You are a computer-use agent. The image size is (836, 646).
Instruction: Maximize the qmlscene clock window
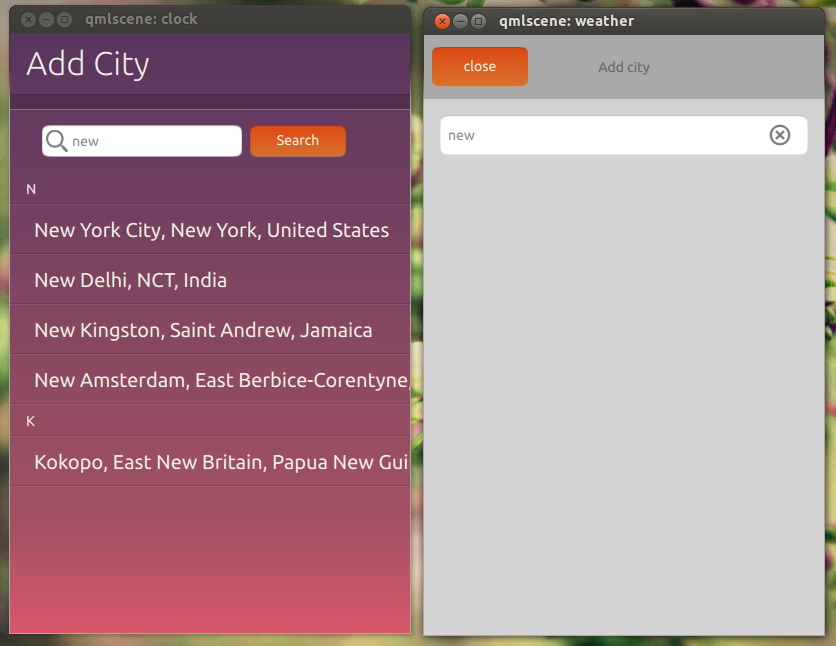coord(64,19)
